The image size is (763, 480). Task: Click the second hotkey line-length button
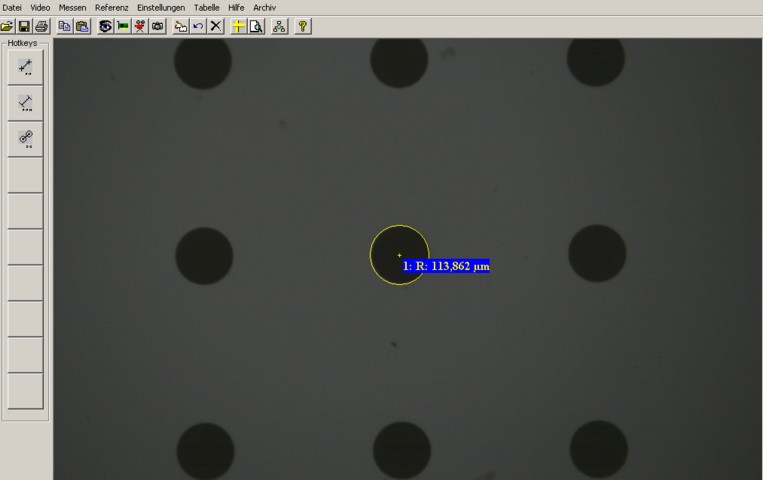point(26,103)
